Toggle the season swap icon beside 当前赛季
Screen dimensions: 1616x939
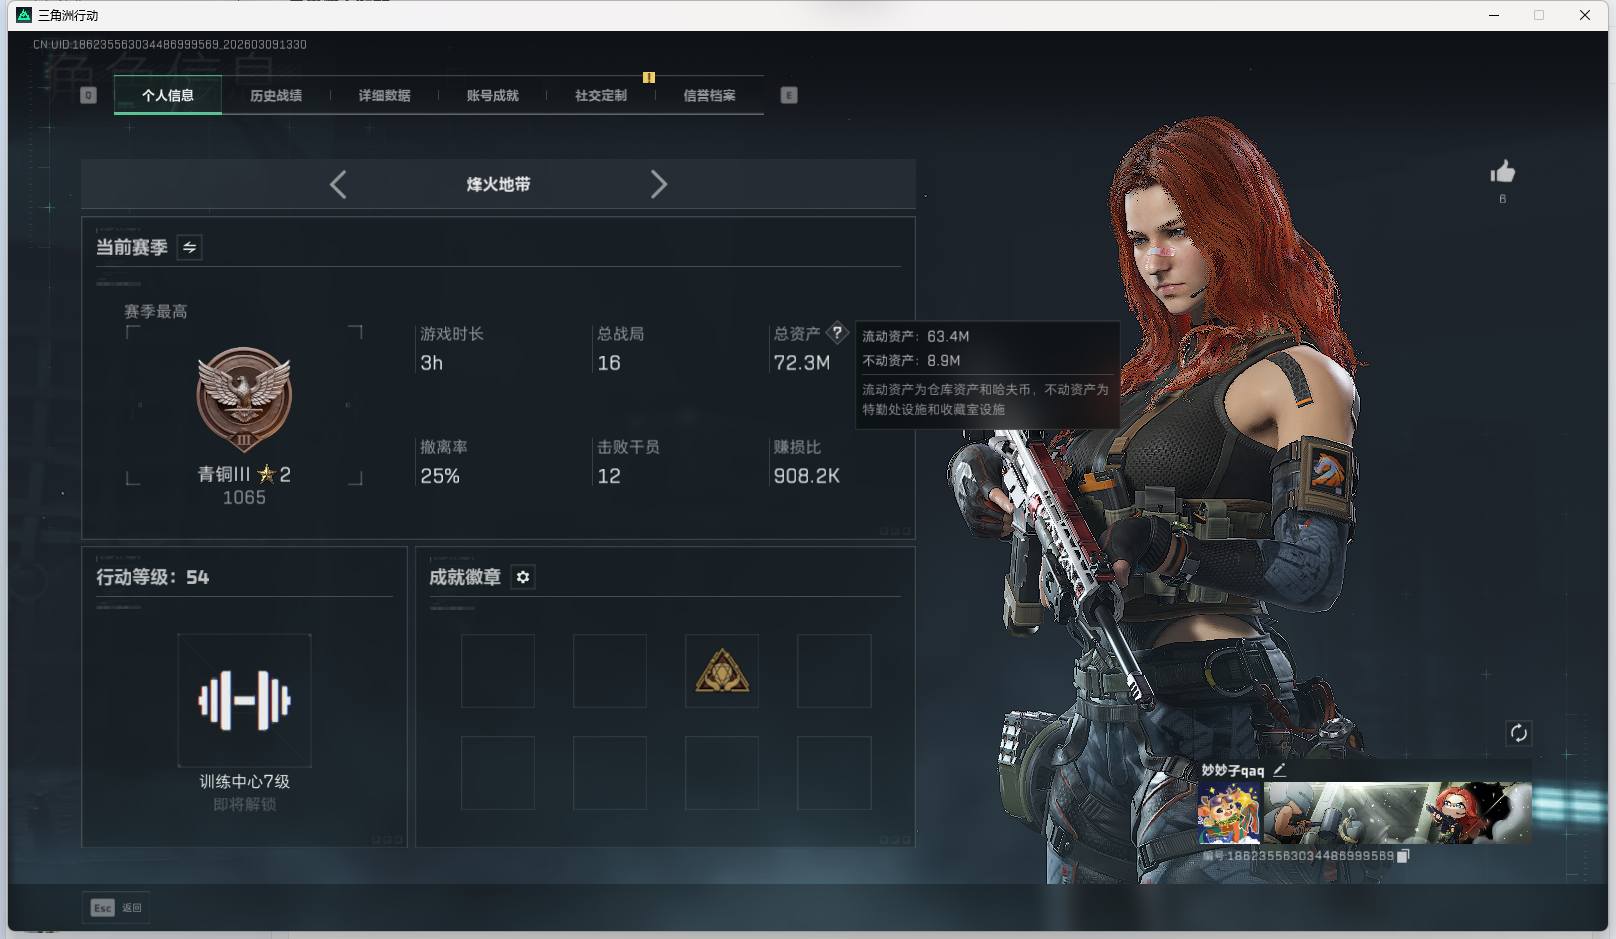coord(189,247)
